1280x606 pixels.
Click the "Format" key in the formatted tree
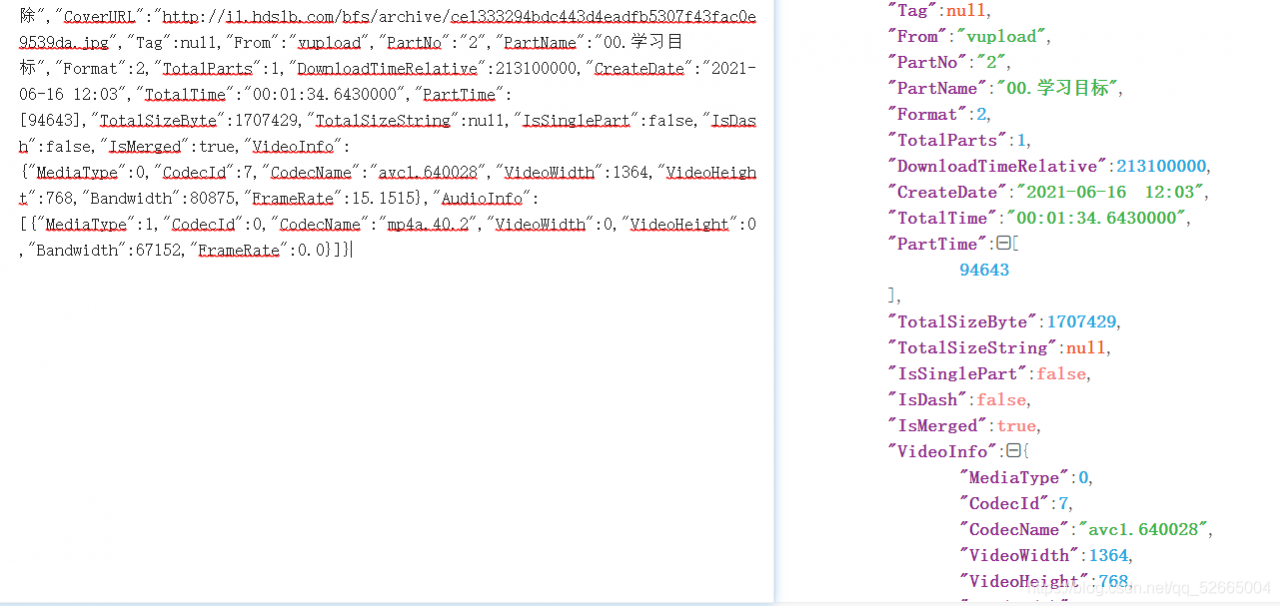coord(927,114)
